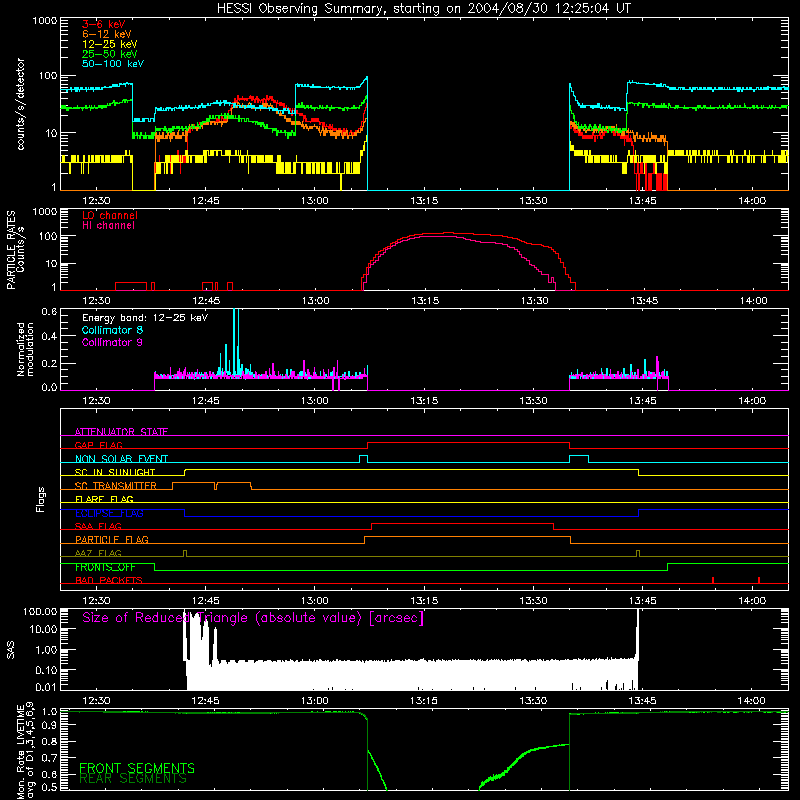Click the ECLIPSE FLAG label
The width and height of the screenshot is (800, 800).
[109, 513]
